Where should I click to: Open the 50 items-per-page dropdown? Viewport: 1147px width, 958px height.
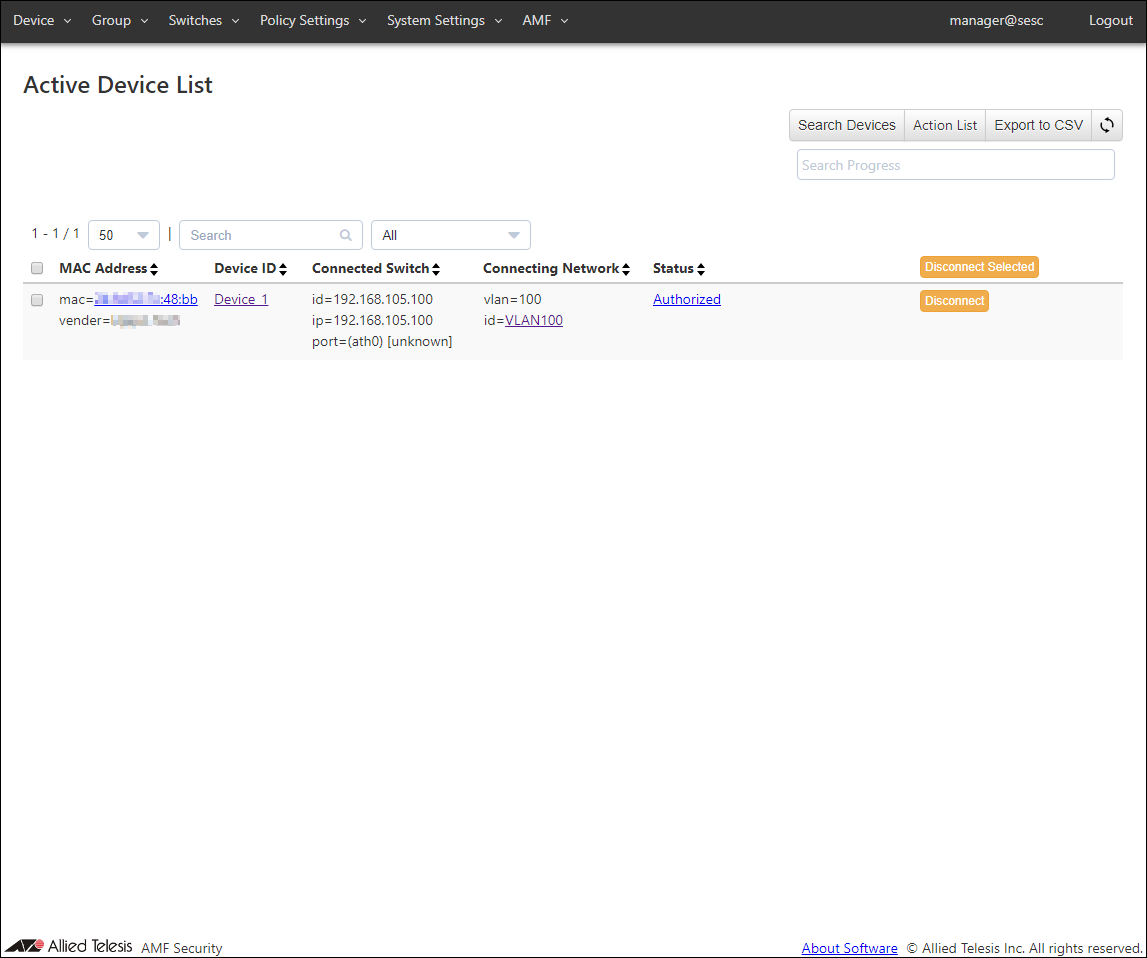point(124,235)
